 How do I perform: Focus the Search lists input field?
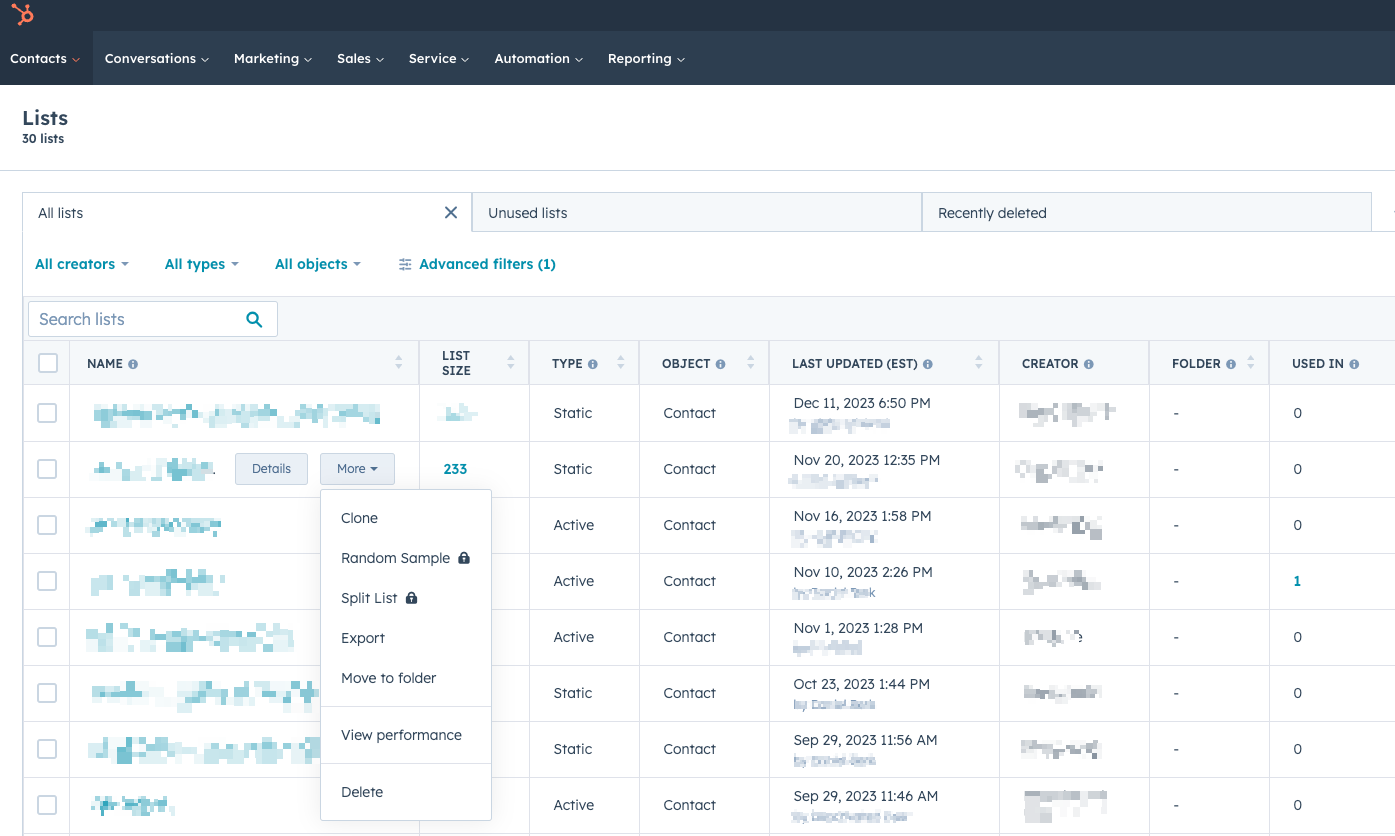(x=135, y=319)
